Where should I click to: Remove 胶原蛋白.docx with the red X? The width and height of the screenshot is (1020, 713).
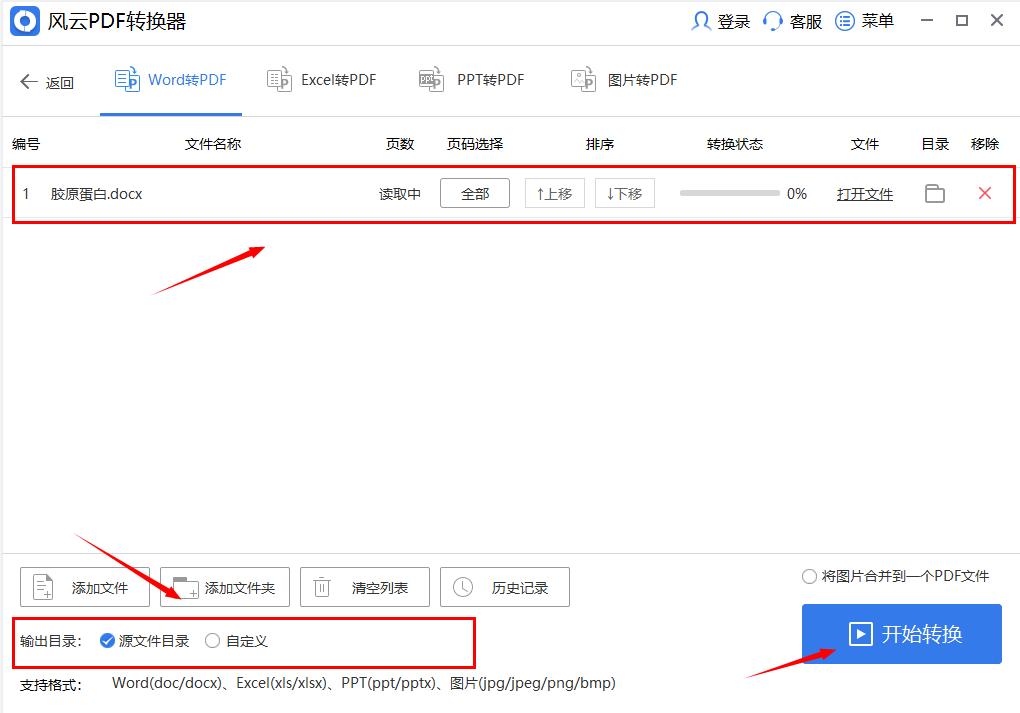coord(985,194)
